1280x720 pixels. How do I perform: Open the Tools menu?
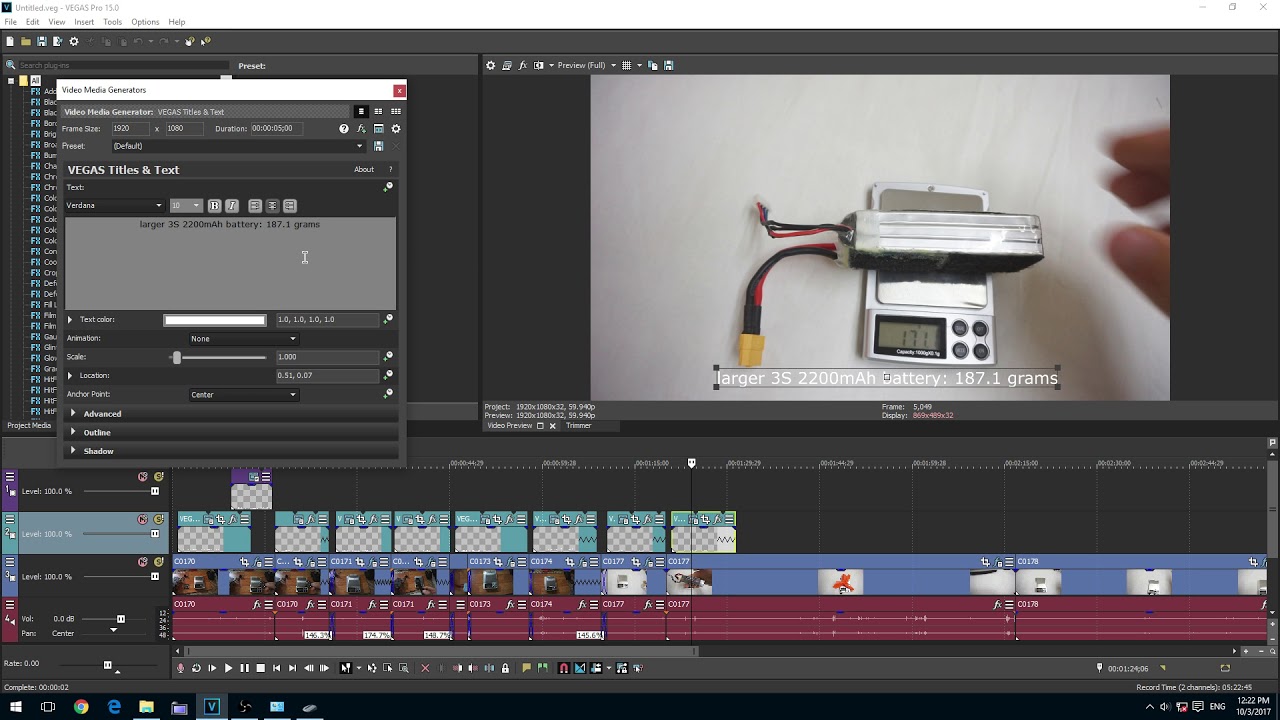[112, 22]
